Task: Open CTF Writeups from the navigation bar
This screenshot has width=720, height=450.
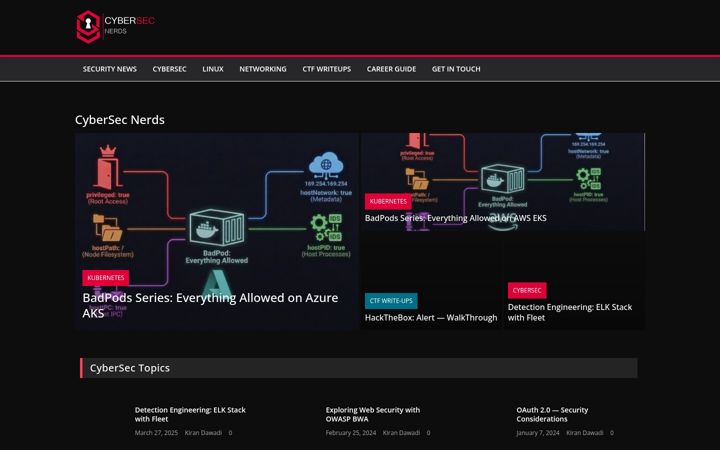Action: point(326,69)
